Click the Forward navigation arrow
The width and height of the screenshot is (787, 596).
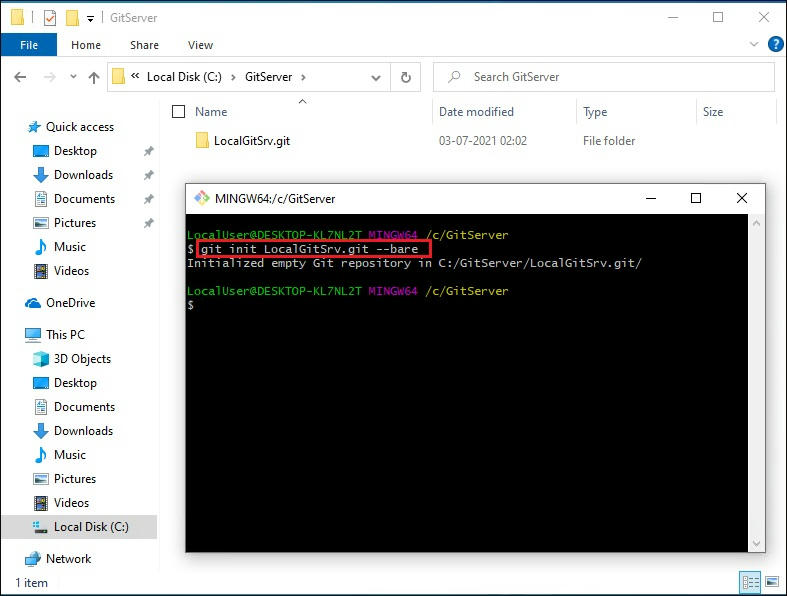tap(49, 77)
